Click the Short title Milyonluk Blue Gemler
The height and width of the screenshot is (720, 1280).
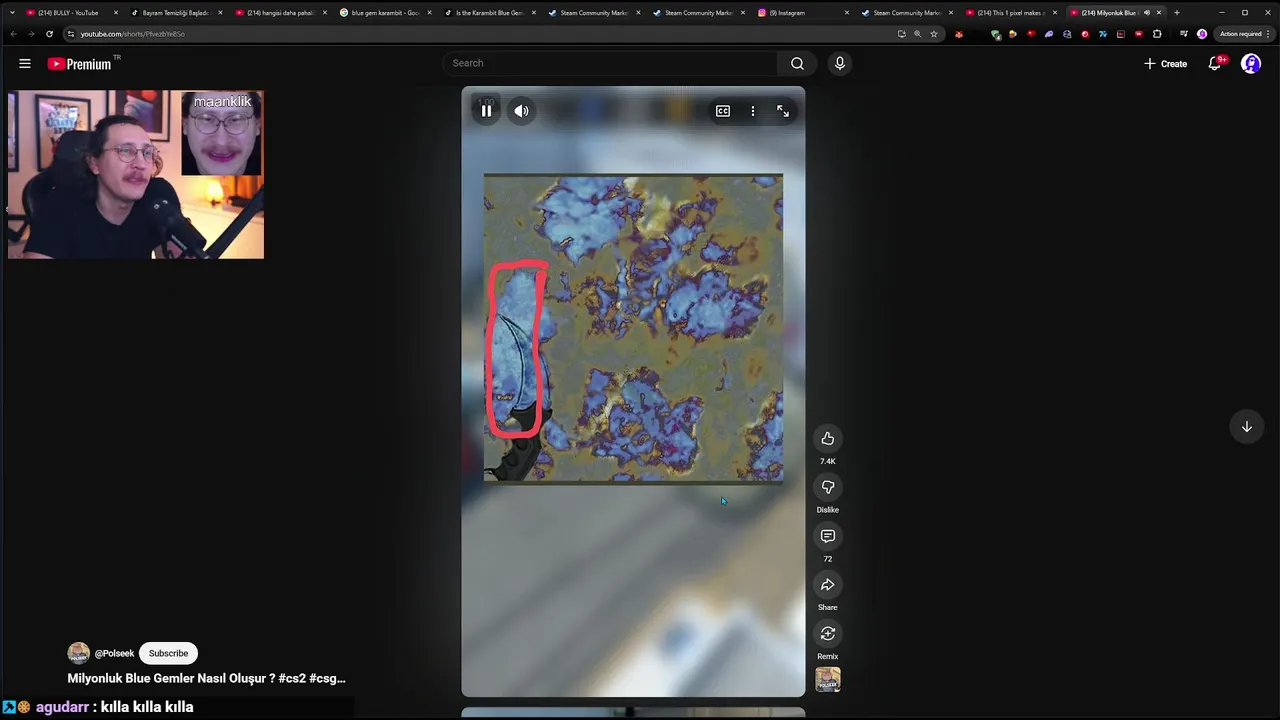click(x=206, y=678)
